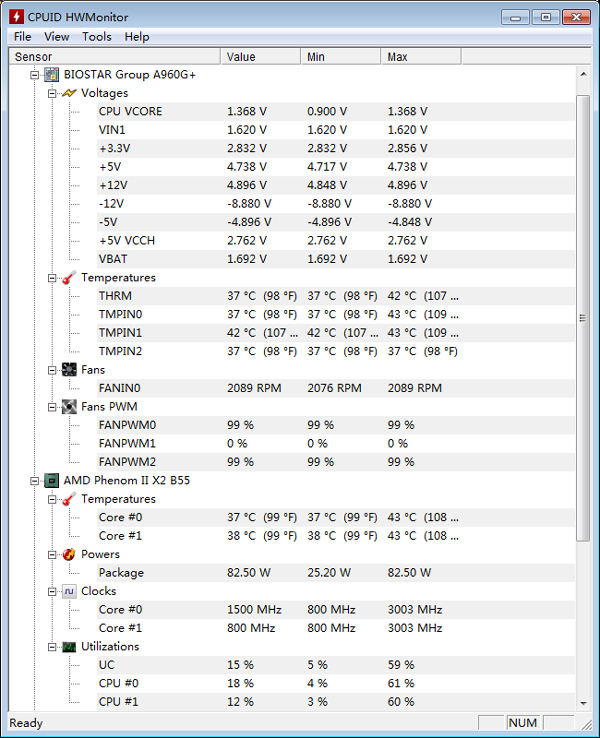The image size is (600, 738).
Task: Click the NUM indicator in status bar
Action: coord(522,722)
